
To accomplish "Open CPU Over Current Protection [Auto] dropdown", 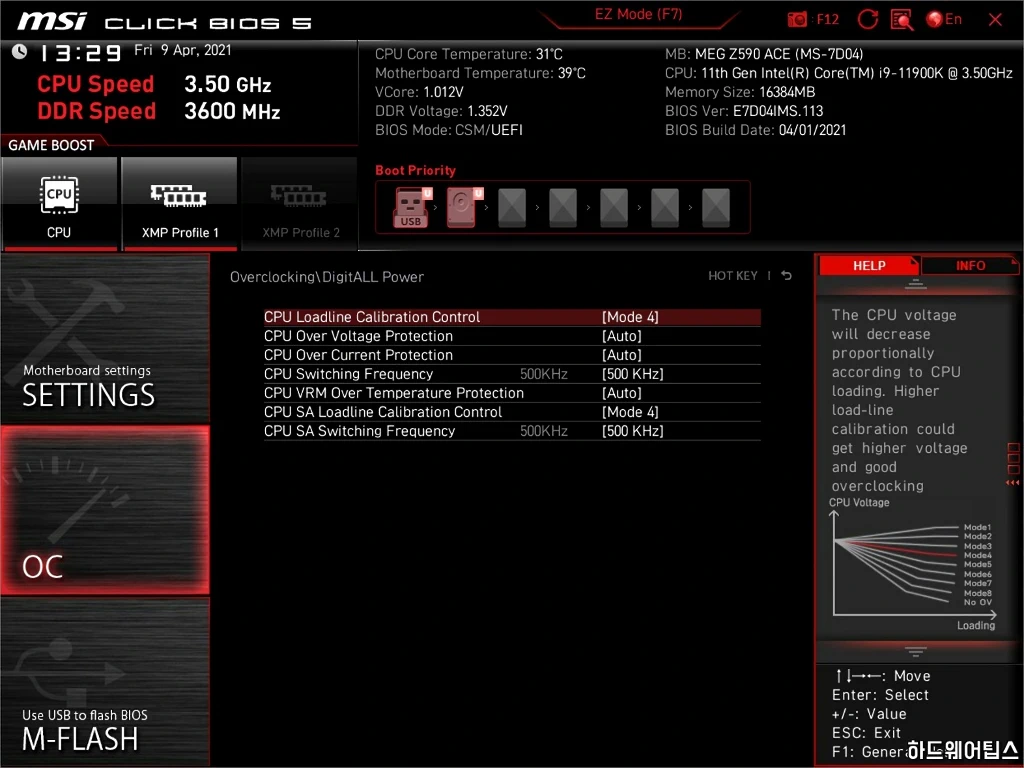I will [x=622, y=355].
